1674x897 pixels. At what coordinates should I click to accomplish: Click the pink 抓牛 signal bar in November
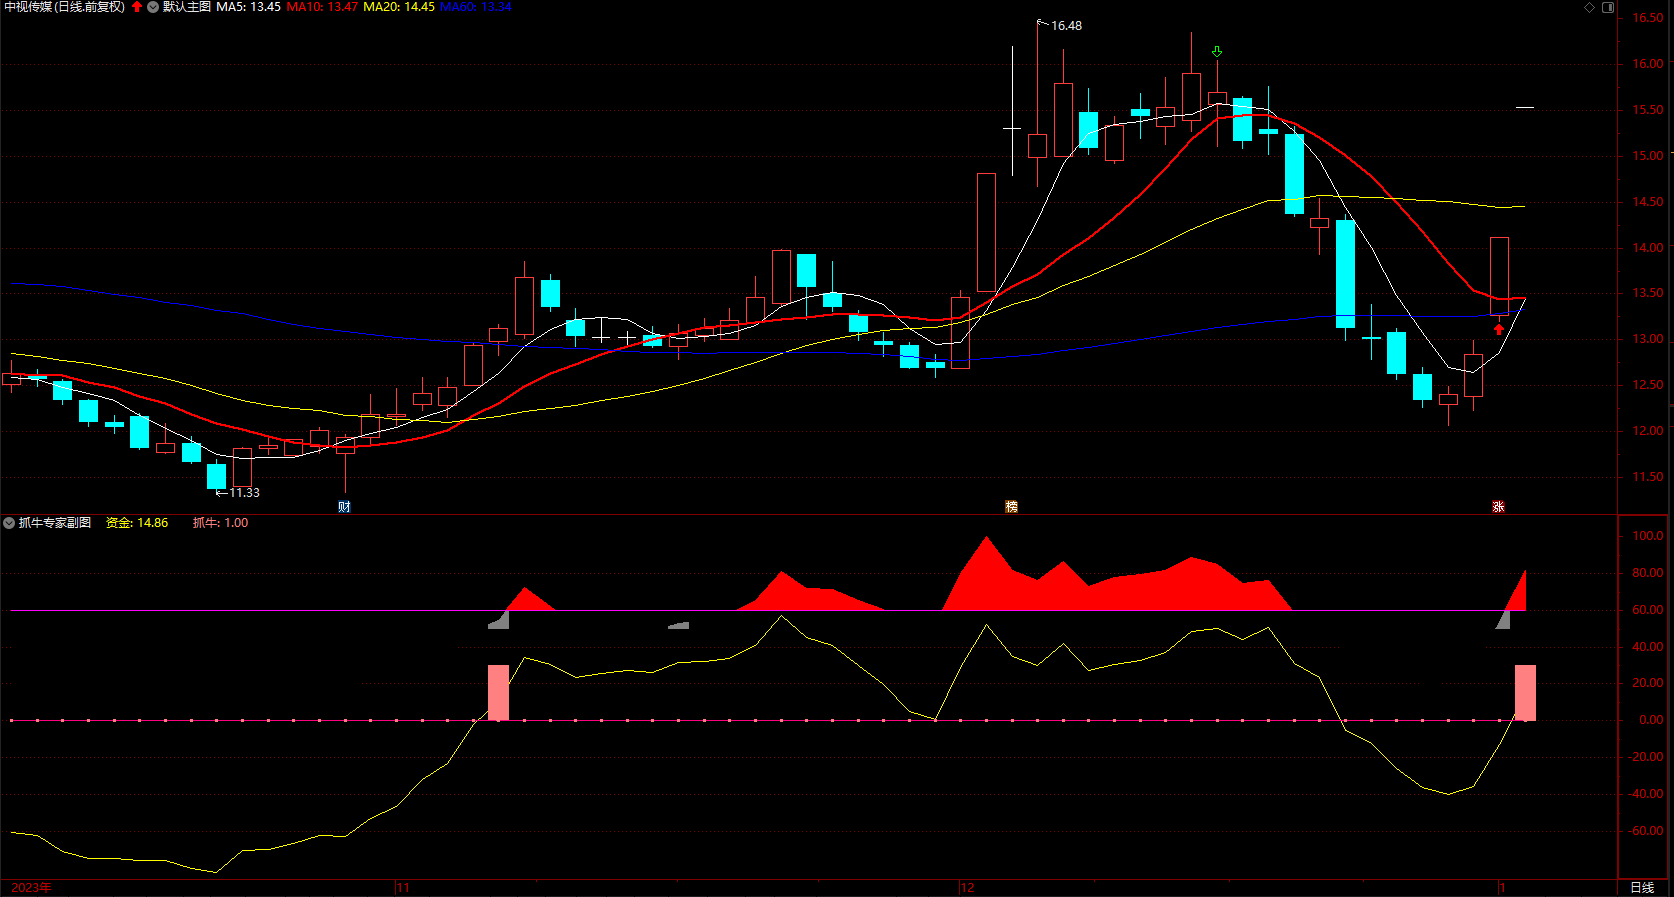click(x=498, y=692)
